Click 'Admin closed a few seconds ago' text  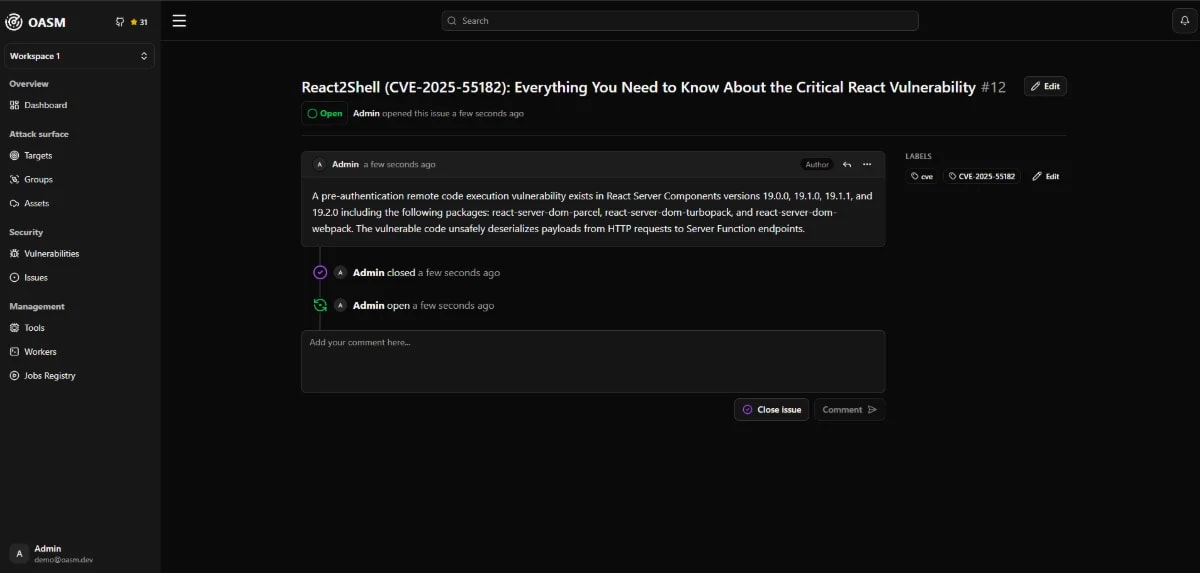pos(426,272)
